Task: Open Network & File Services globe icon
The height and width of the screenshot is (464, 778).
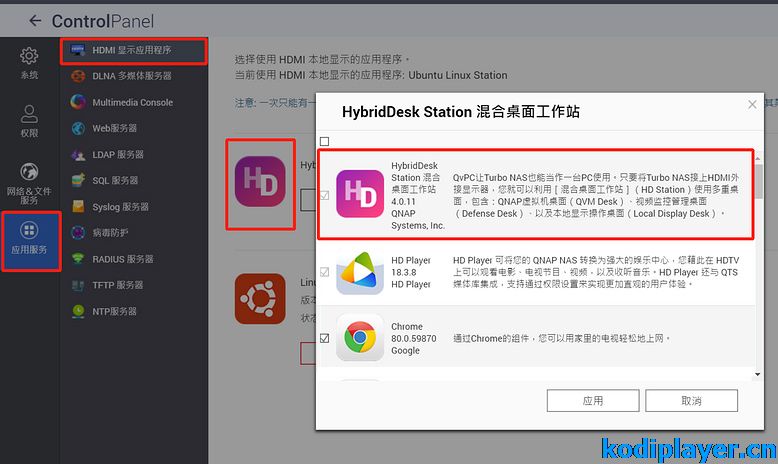Action: click(x=29, y=172)
